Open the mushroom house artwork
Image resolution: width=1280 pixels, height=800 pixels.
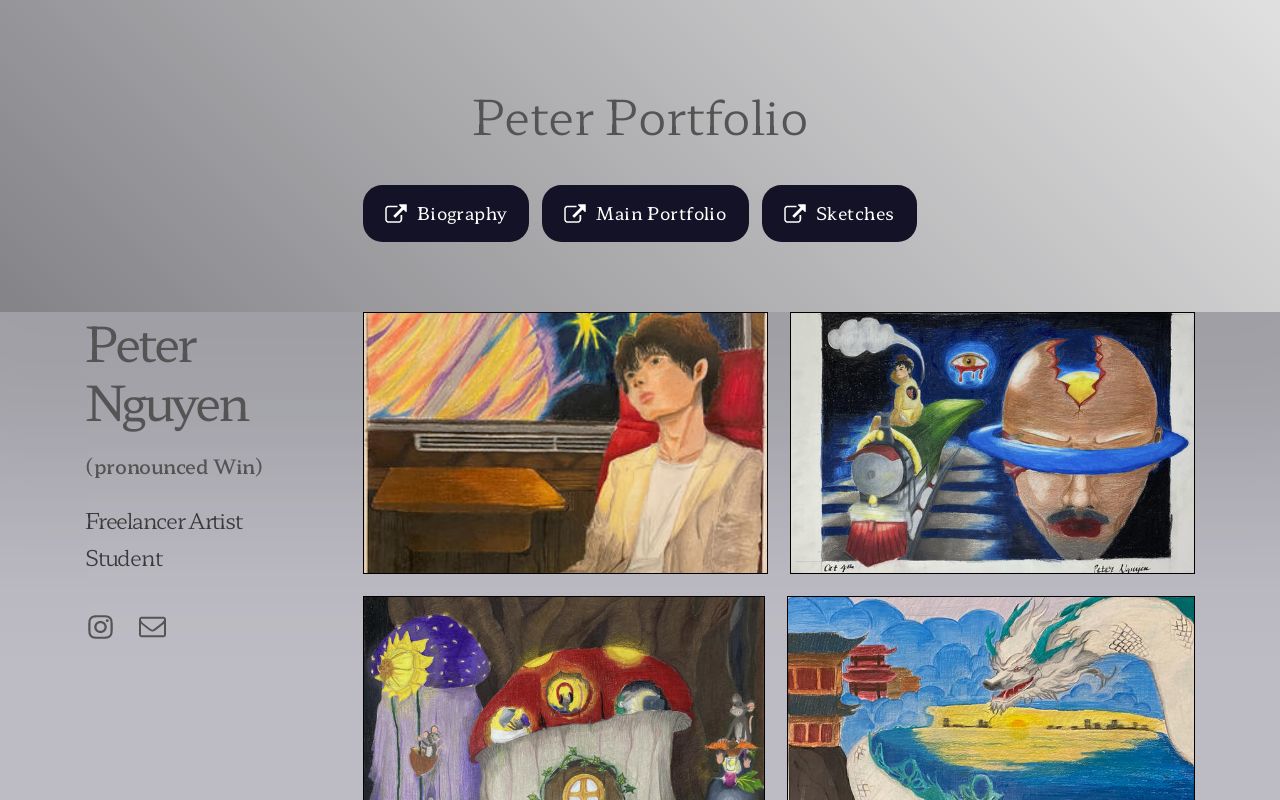564,700
